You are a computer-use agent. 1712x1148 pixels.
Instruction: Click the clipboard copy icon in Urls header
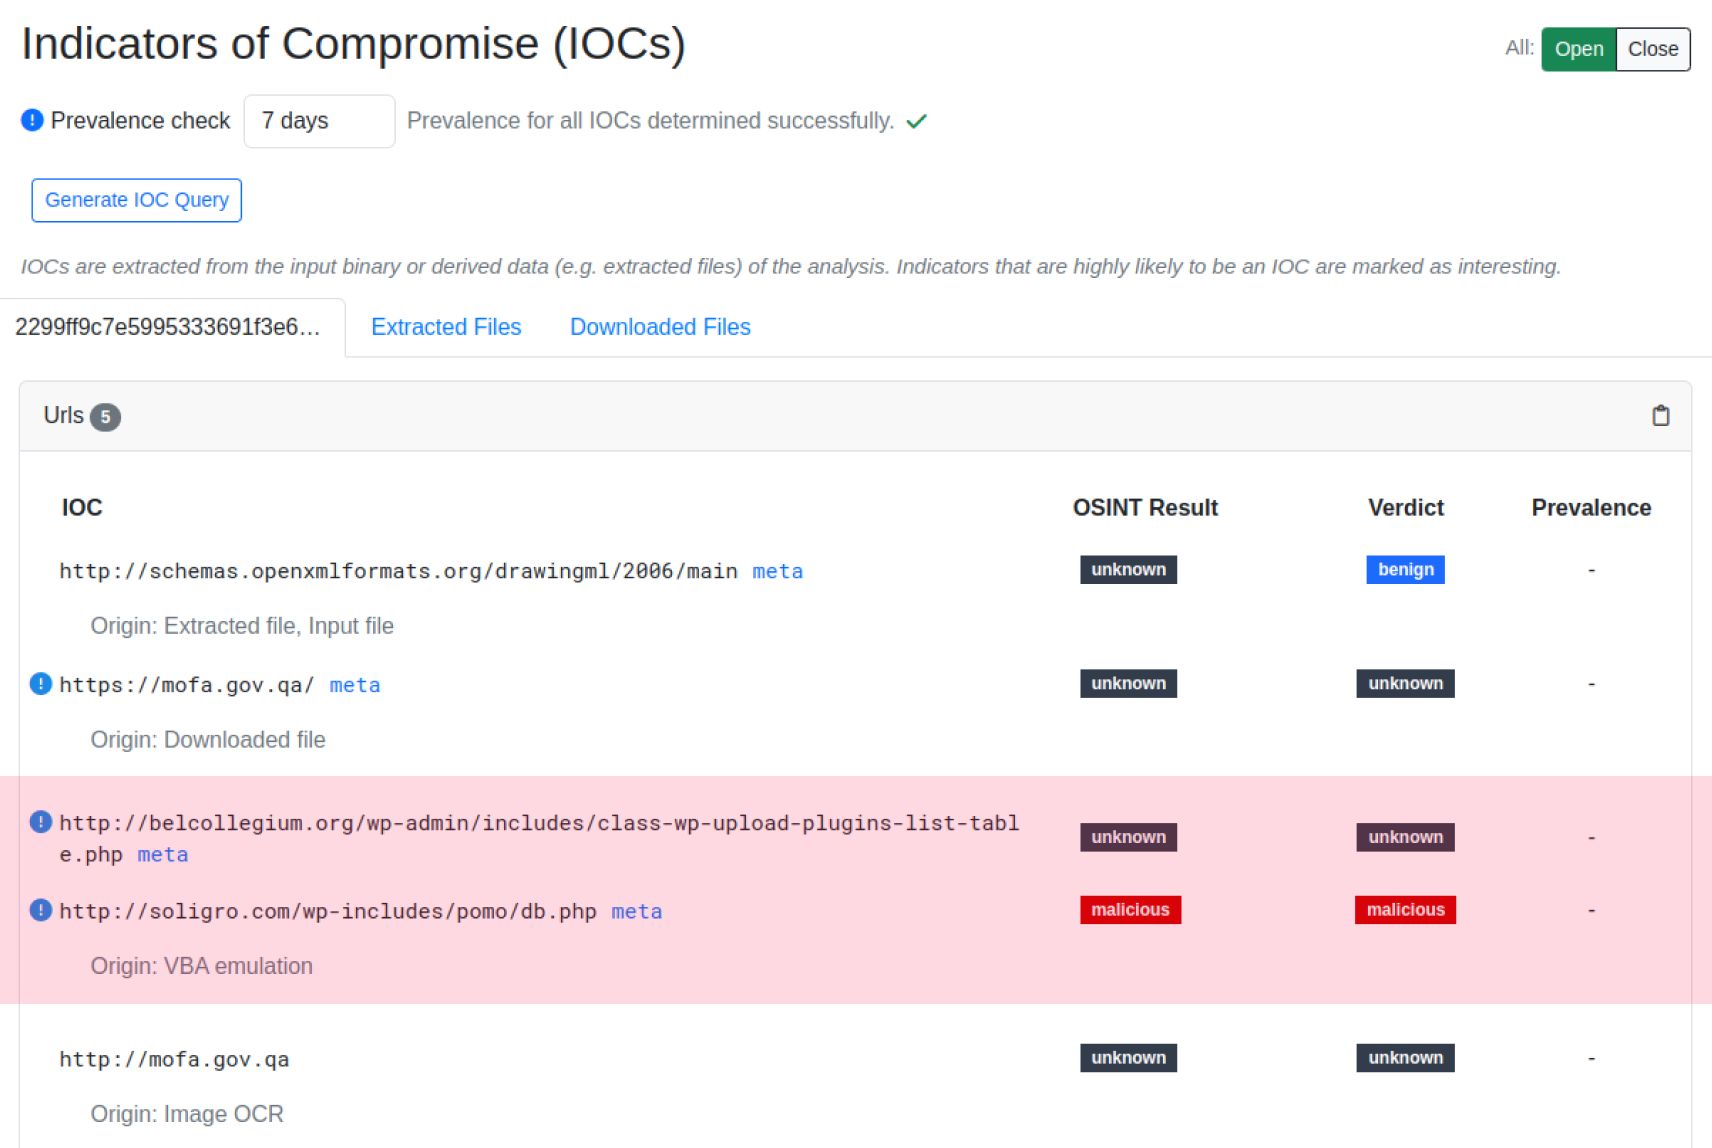[1660, 416]
